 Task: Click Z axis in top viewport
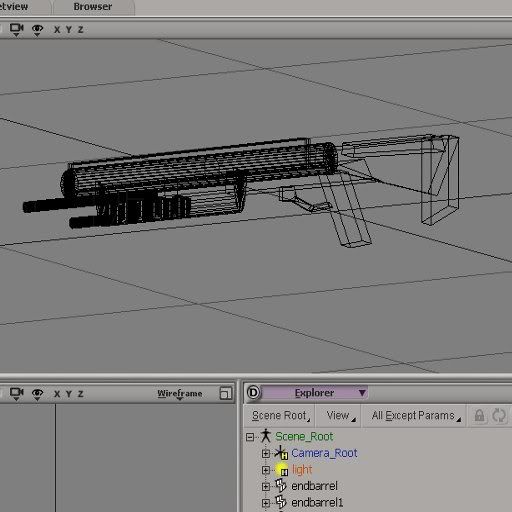[80, 30]
